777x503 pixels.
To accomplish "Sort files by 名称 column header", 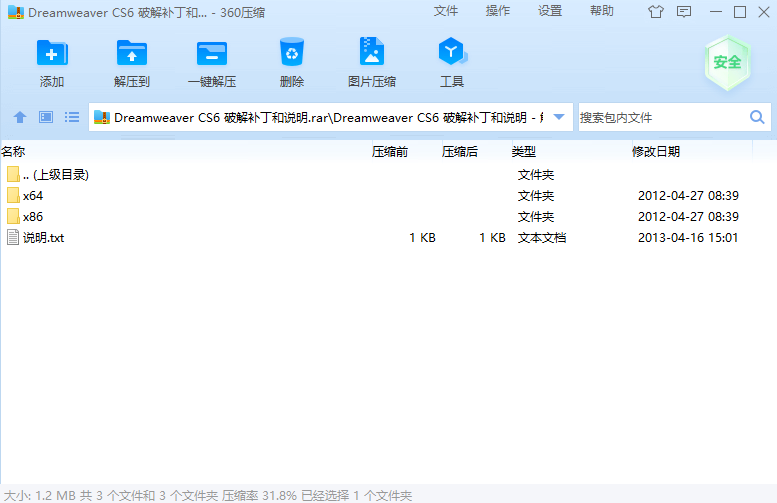I will click(x=14, y=152).
